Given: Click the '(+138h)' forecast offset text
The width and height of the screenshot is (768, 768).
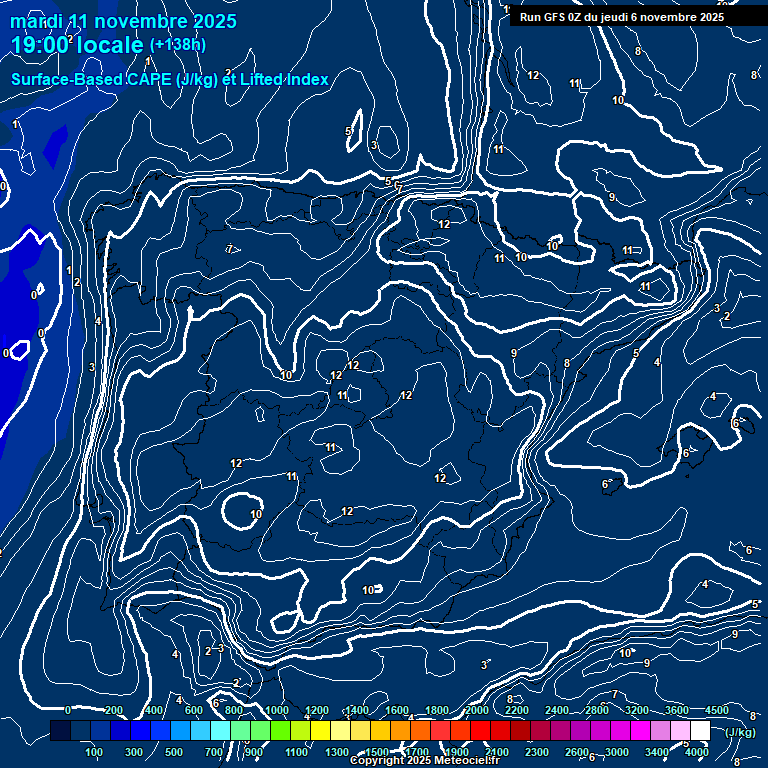Looking at the screenshot, I should tap(177, 45).
